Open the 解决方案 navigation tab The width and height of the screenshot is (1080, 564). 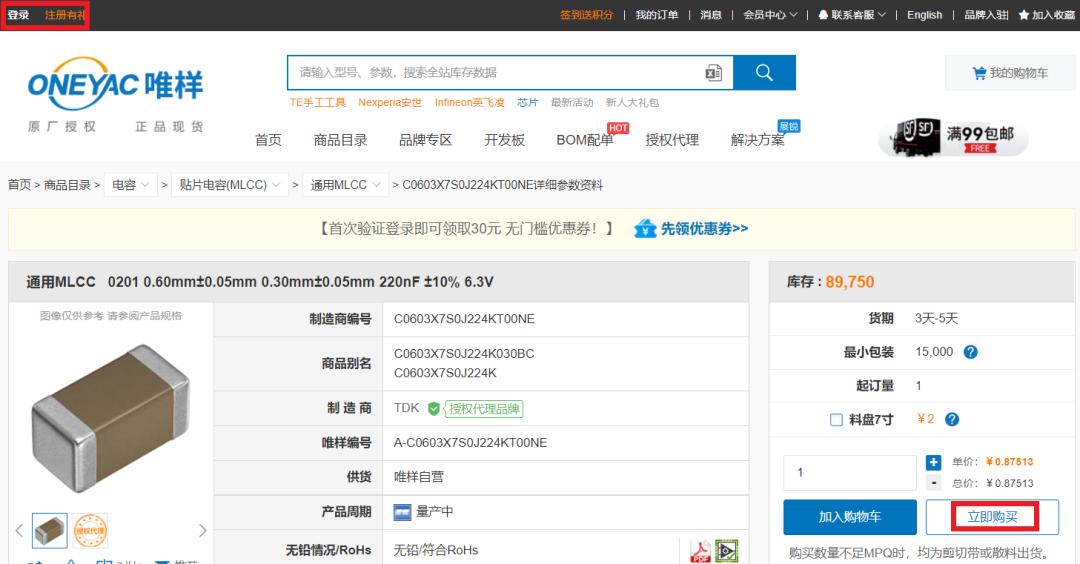click(758, 140)
